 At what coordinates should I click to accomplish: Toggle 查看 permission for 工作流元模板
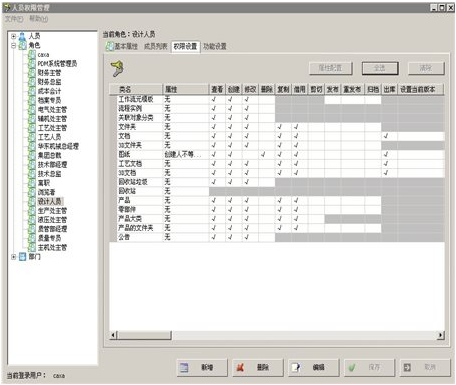click(x=214, y=99)
